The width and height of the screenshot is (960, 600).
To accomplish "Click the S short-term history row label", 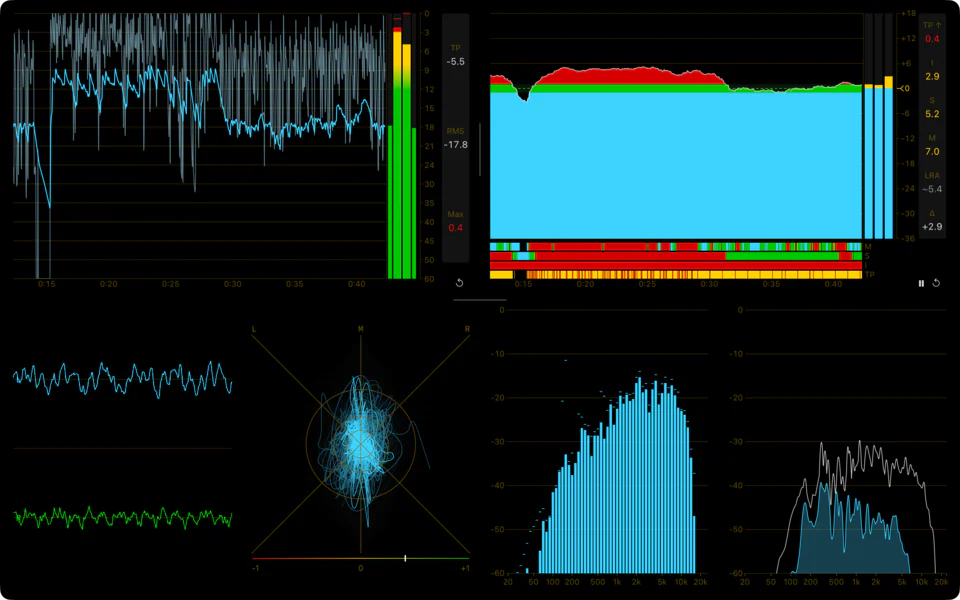I will [x=868, y=256].
